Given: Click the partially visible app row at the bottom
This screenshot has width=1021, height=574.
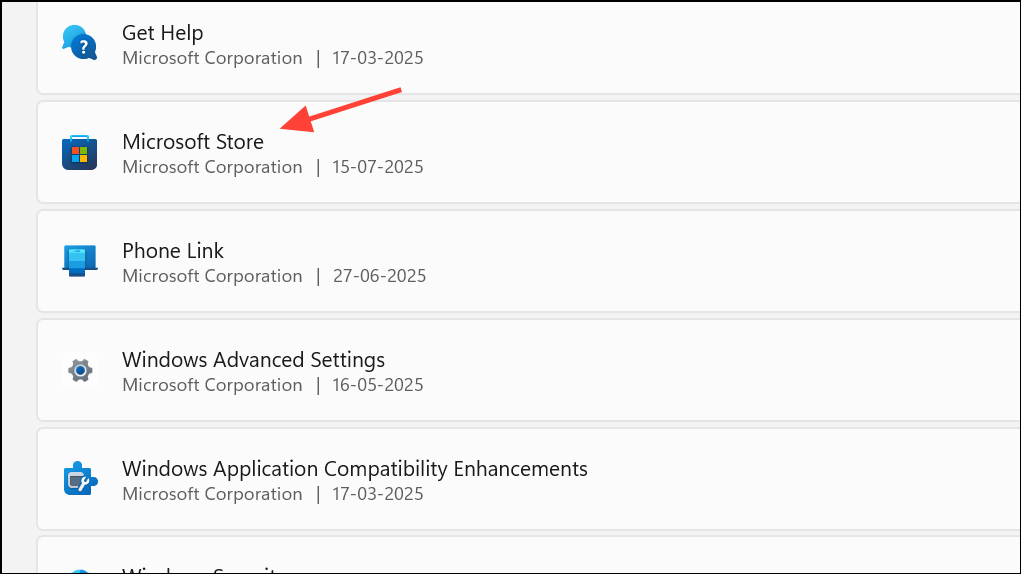Looking at the screenshot, I should point(529,555).
